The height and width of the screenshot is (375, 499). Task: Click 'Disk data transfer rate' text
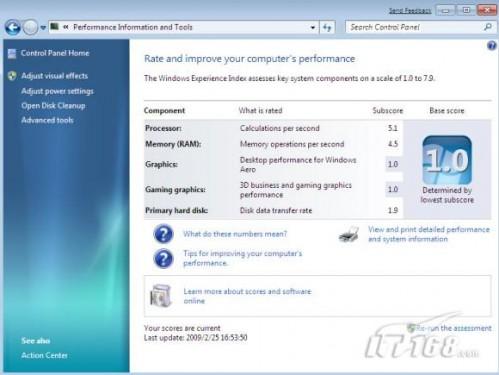tap(276, 210)
